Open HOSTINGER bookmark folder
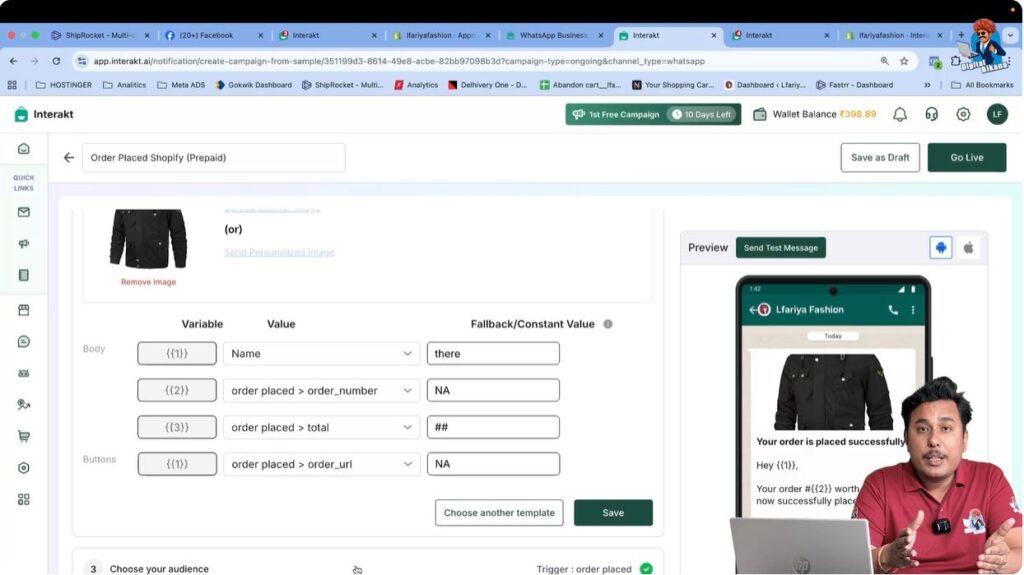The image size is (1024, 575). click(64, 85)
